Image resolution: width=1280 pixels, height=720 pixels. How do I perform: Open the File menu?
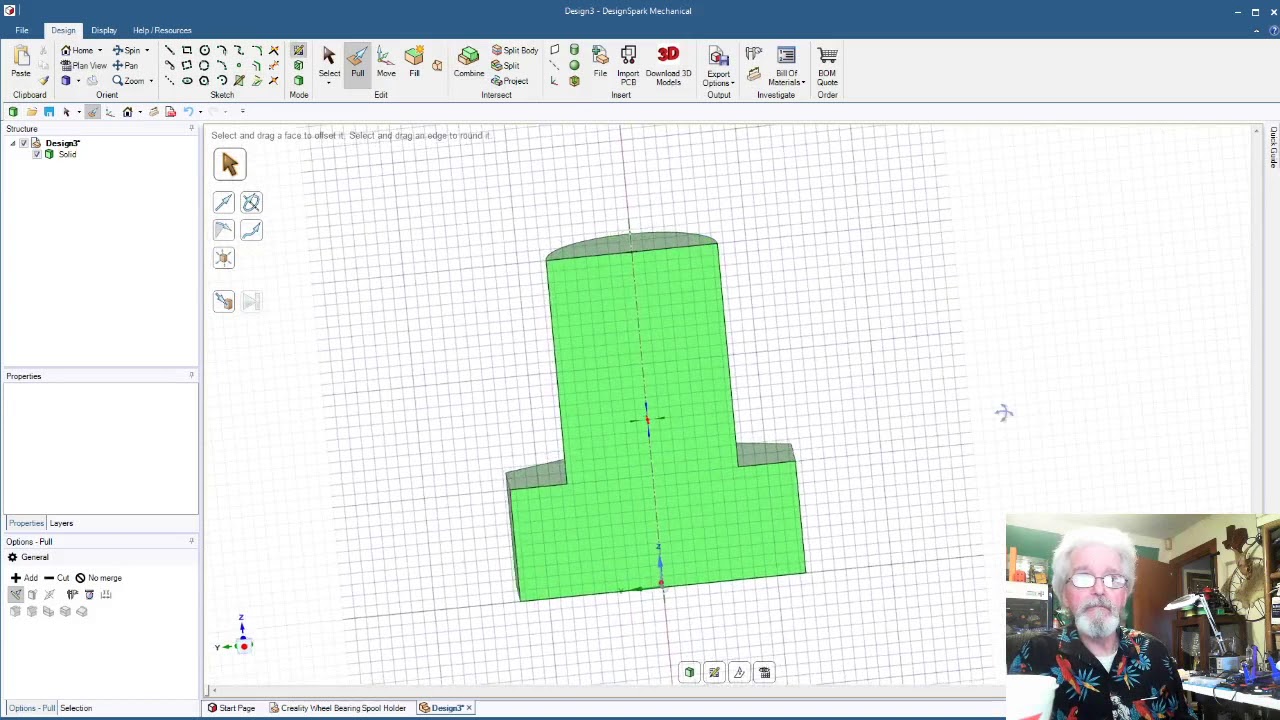click(22, 30)
